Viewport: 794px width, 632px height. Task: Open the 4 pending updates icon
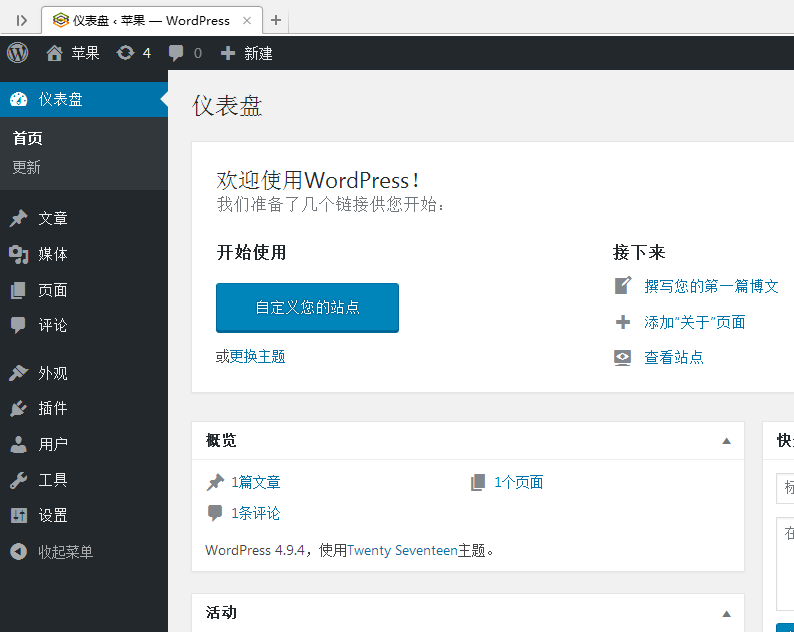pyautogui.click(x=125, y=53)
